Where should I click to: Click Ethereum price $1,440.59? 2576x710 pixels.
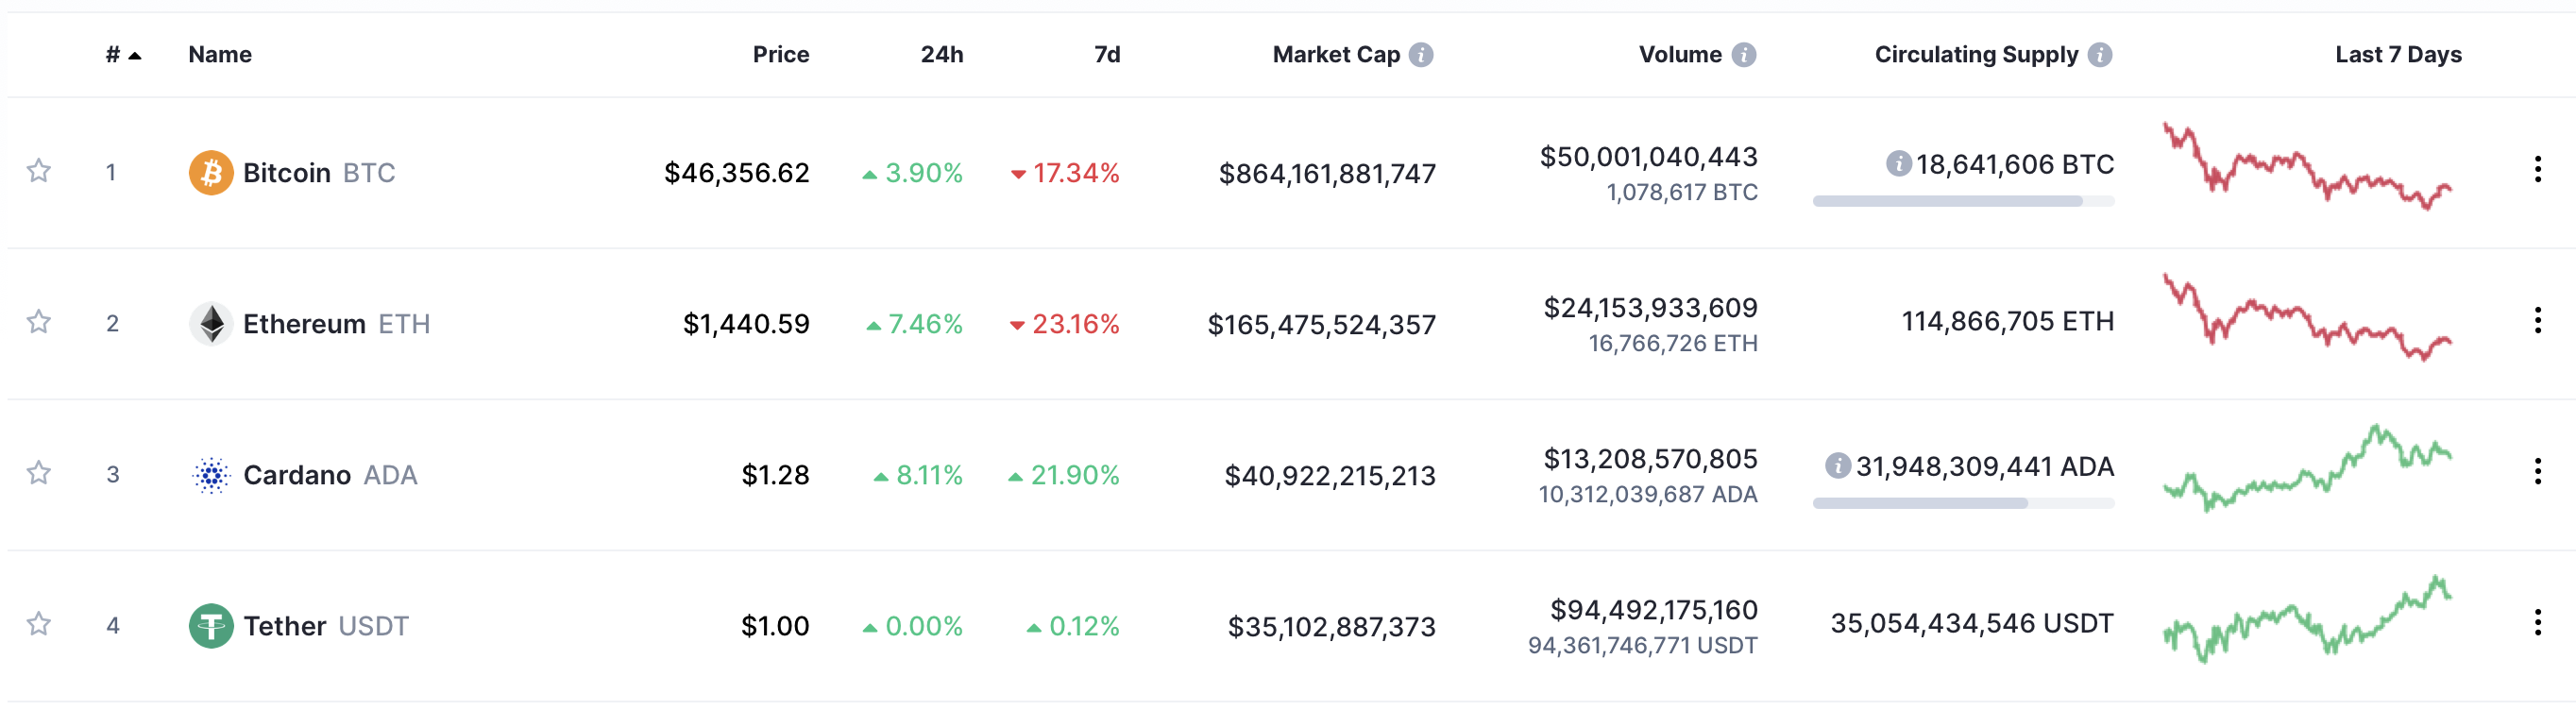746,324
